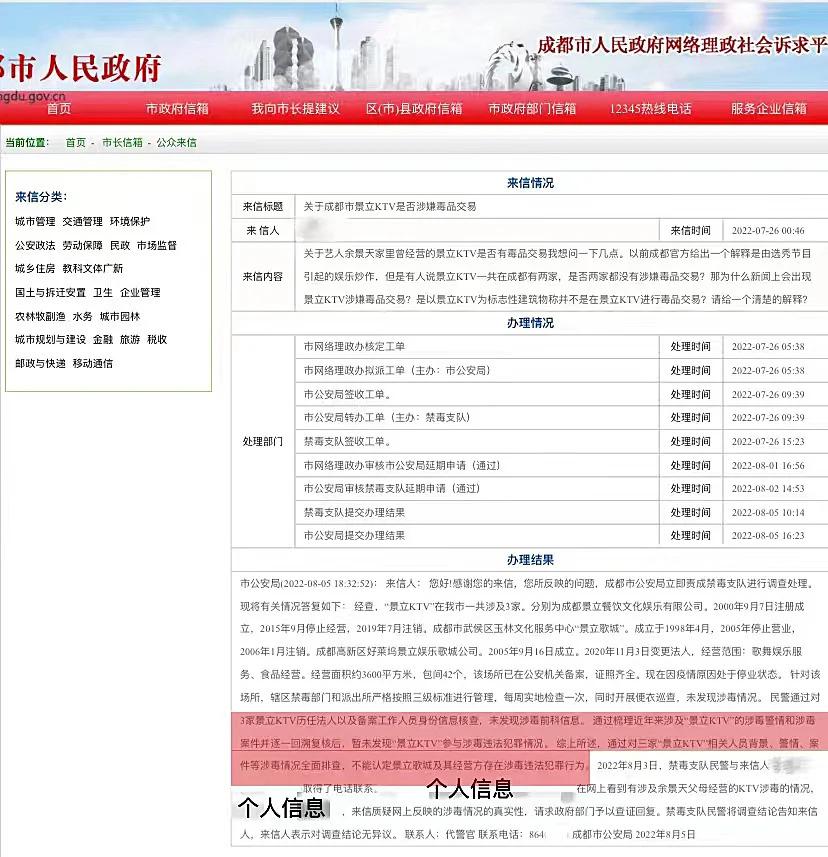The height and width of the screenshot is (857, 828).
Task: Open the 国土与拆迁安置 category
Action: point(50,292)
